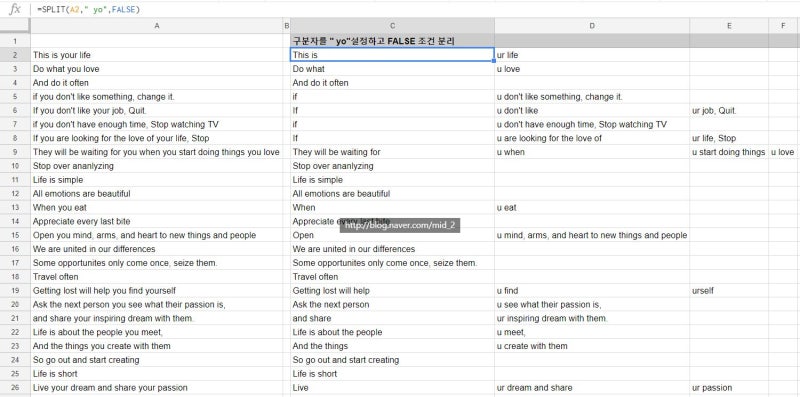Select row 14 header
Screen dimensions: 800x397
[15, 221]
